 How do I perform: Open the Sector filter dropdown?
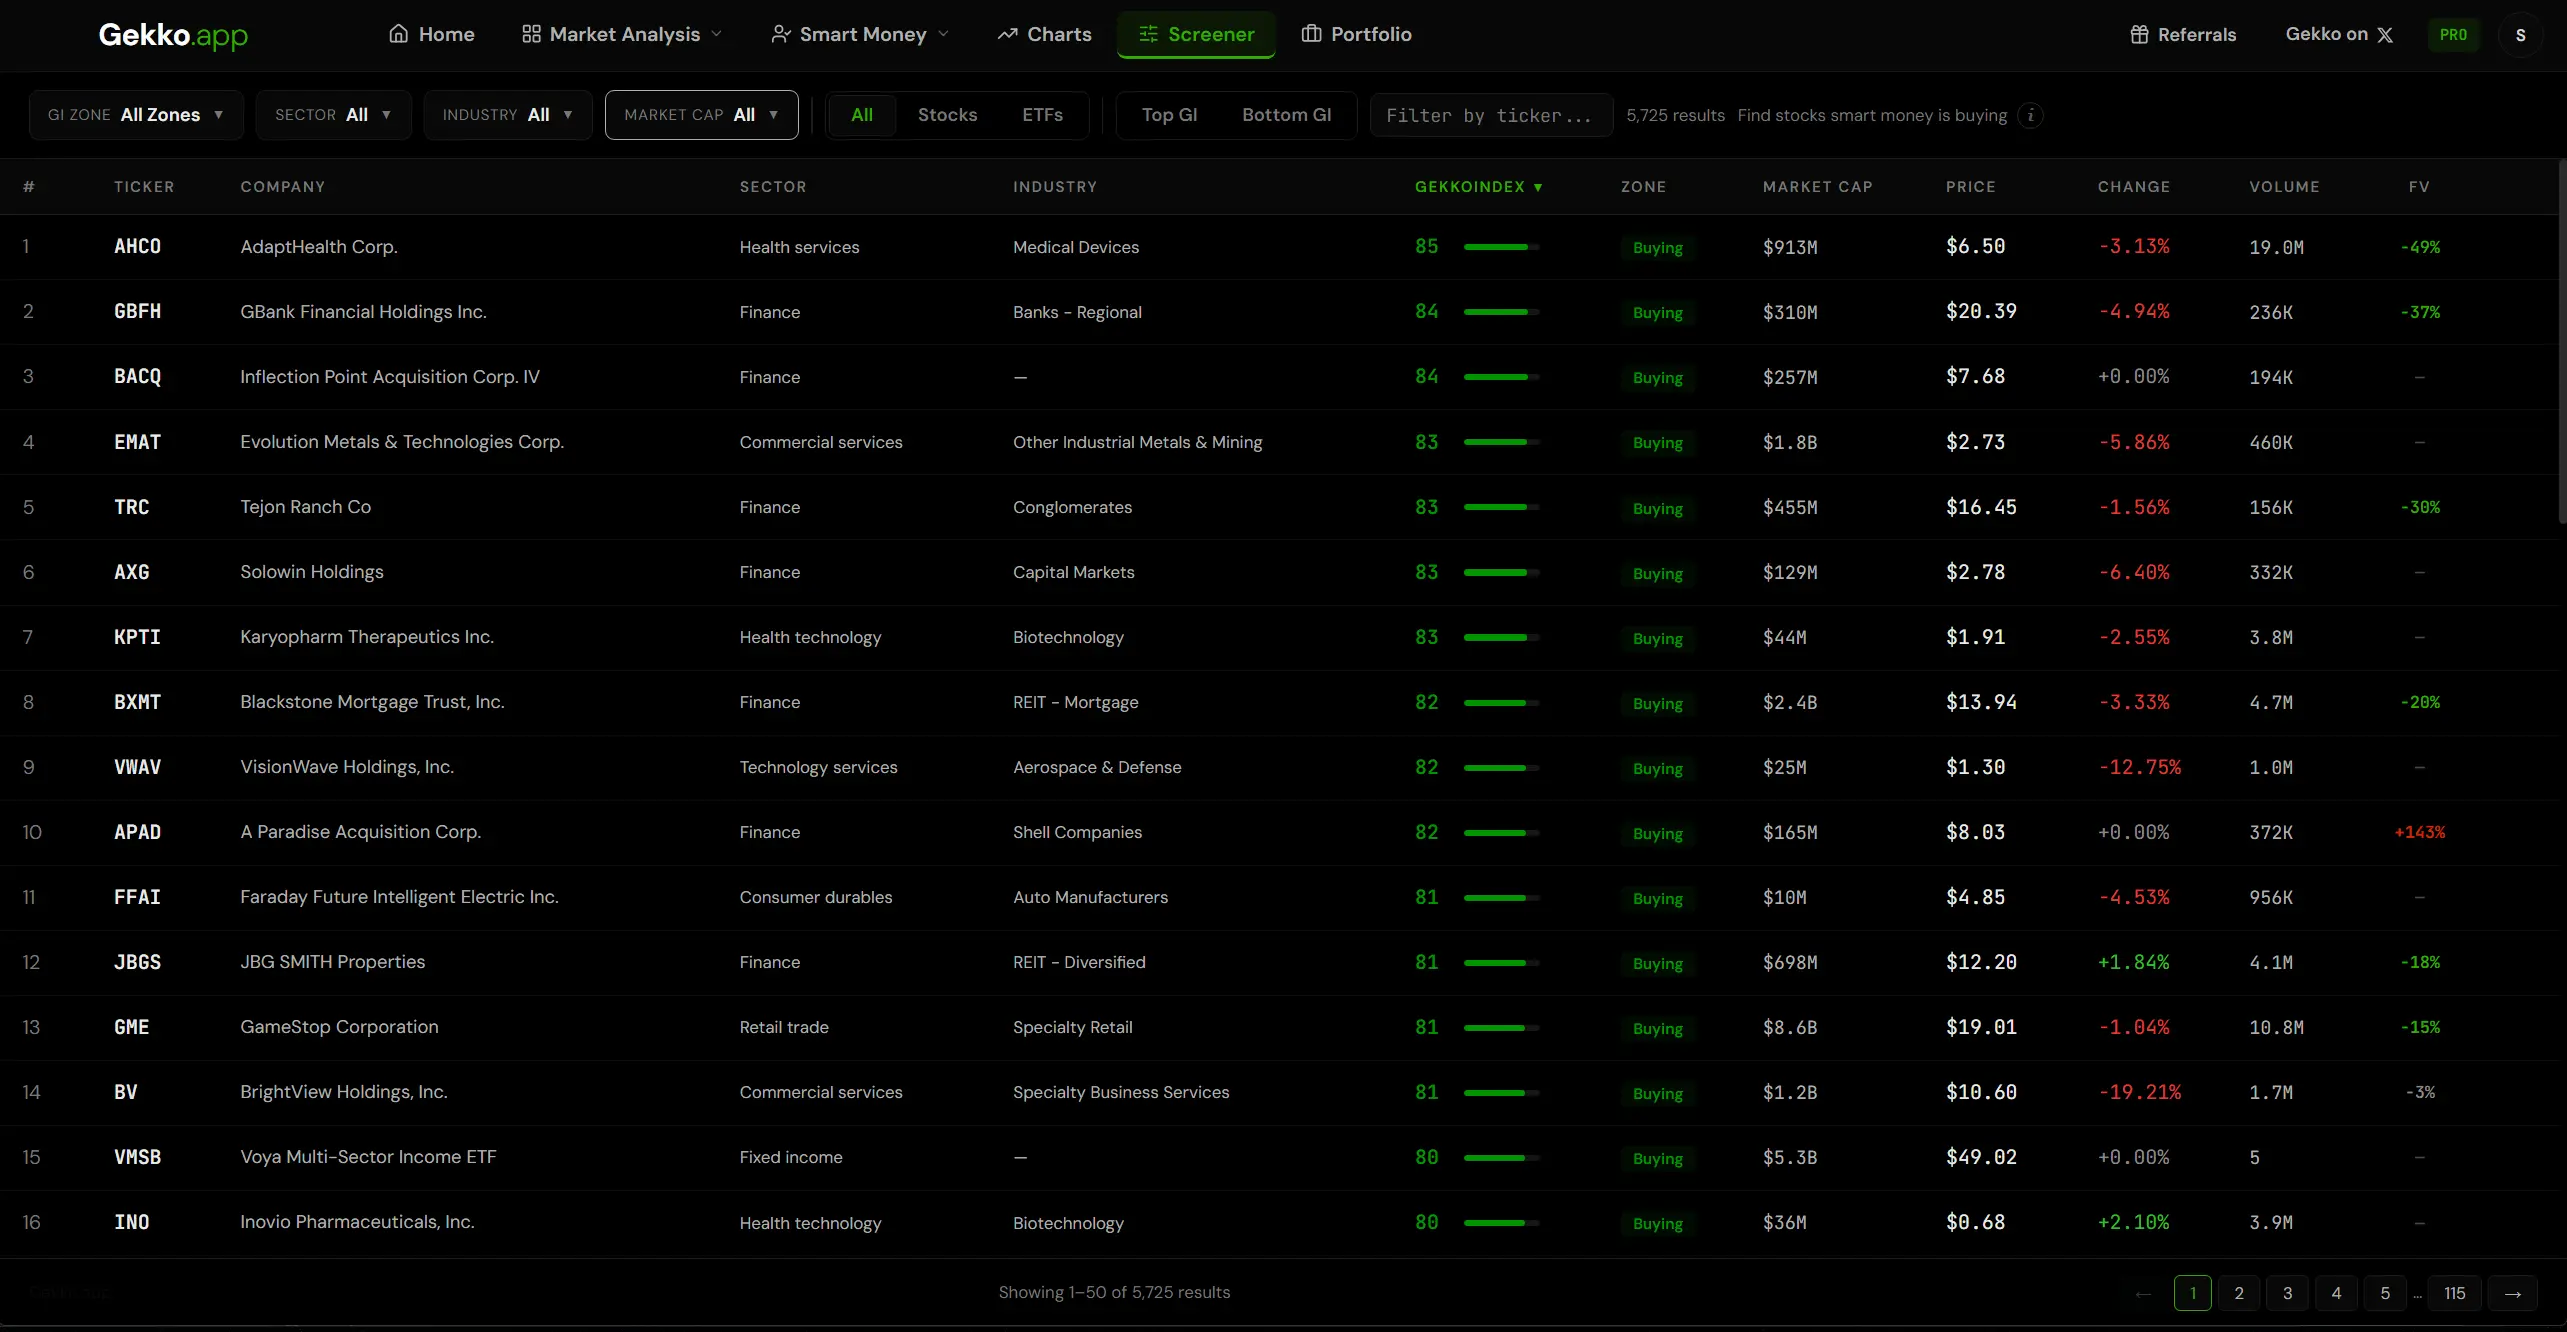coord(333,115)
